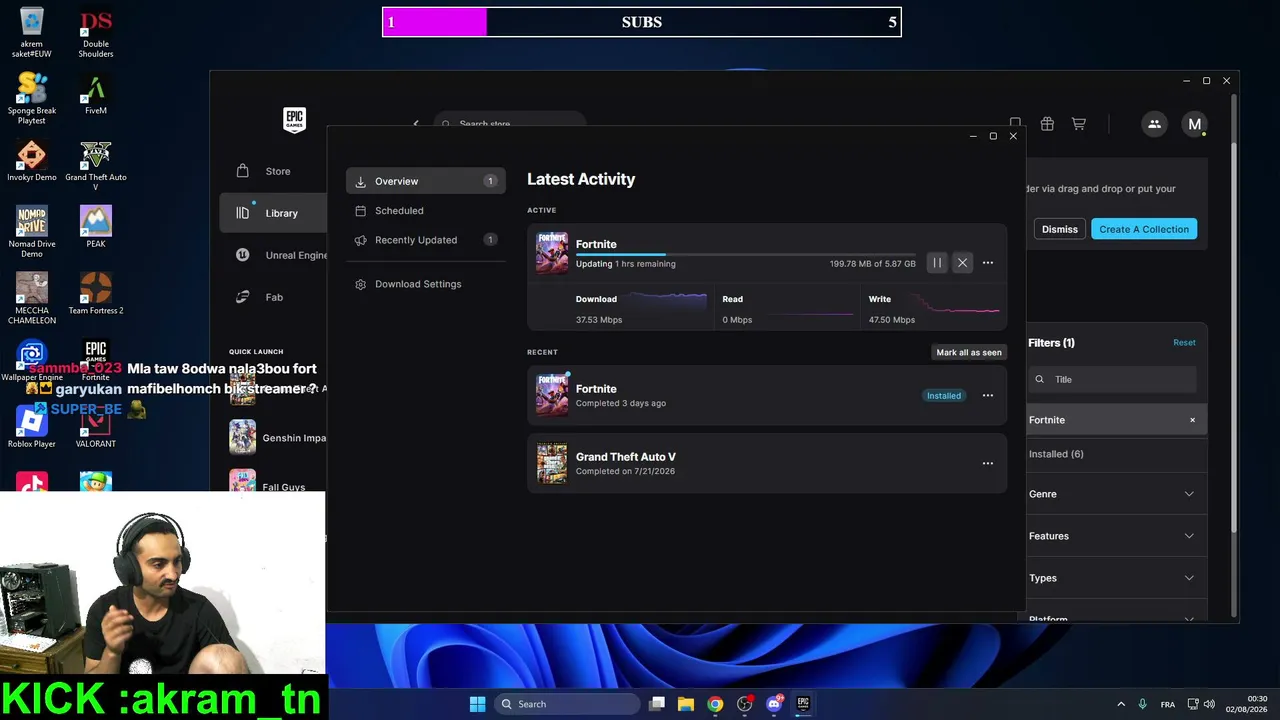This screenshot has height=720, width=1280.
Task: Open the Recycle Bin desktop icon
Action: 32,33
